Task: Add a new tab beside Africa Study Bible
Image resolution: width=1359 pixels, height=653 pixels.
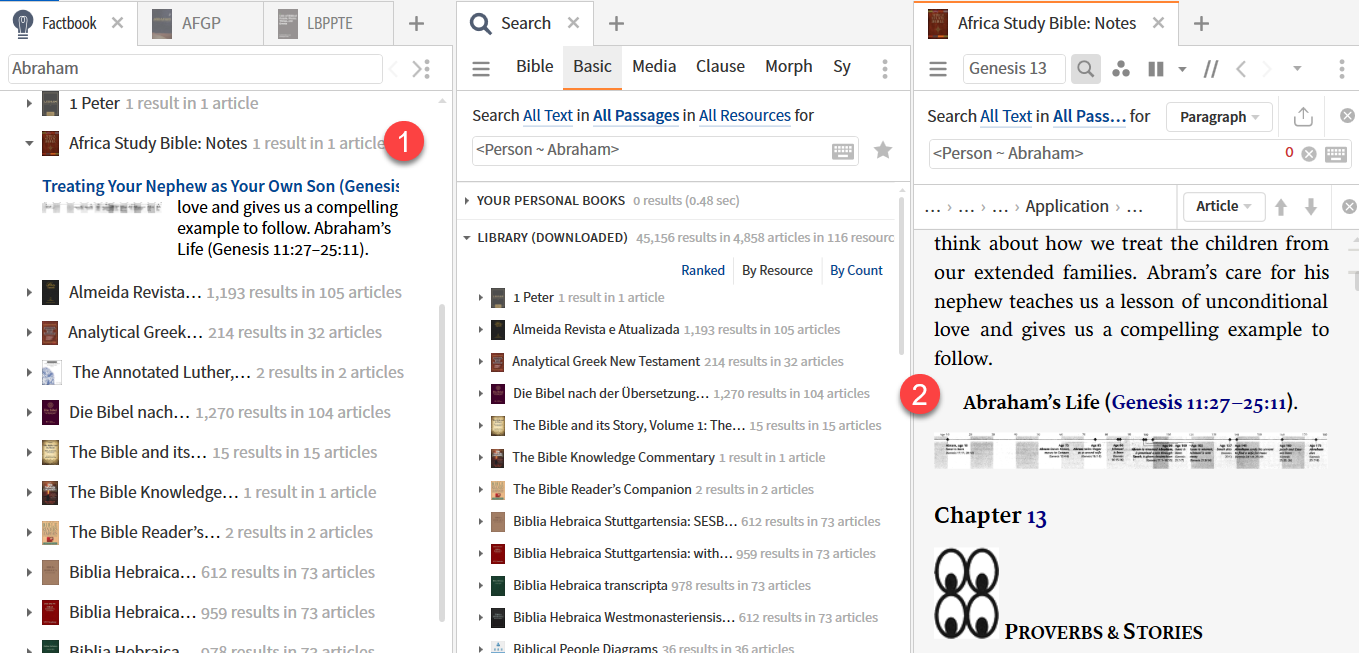Action: coord(1201,23)
